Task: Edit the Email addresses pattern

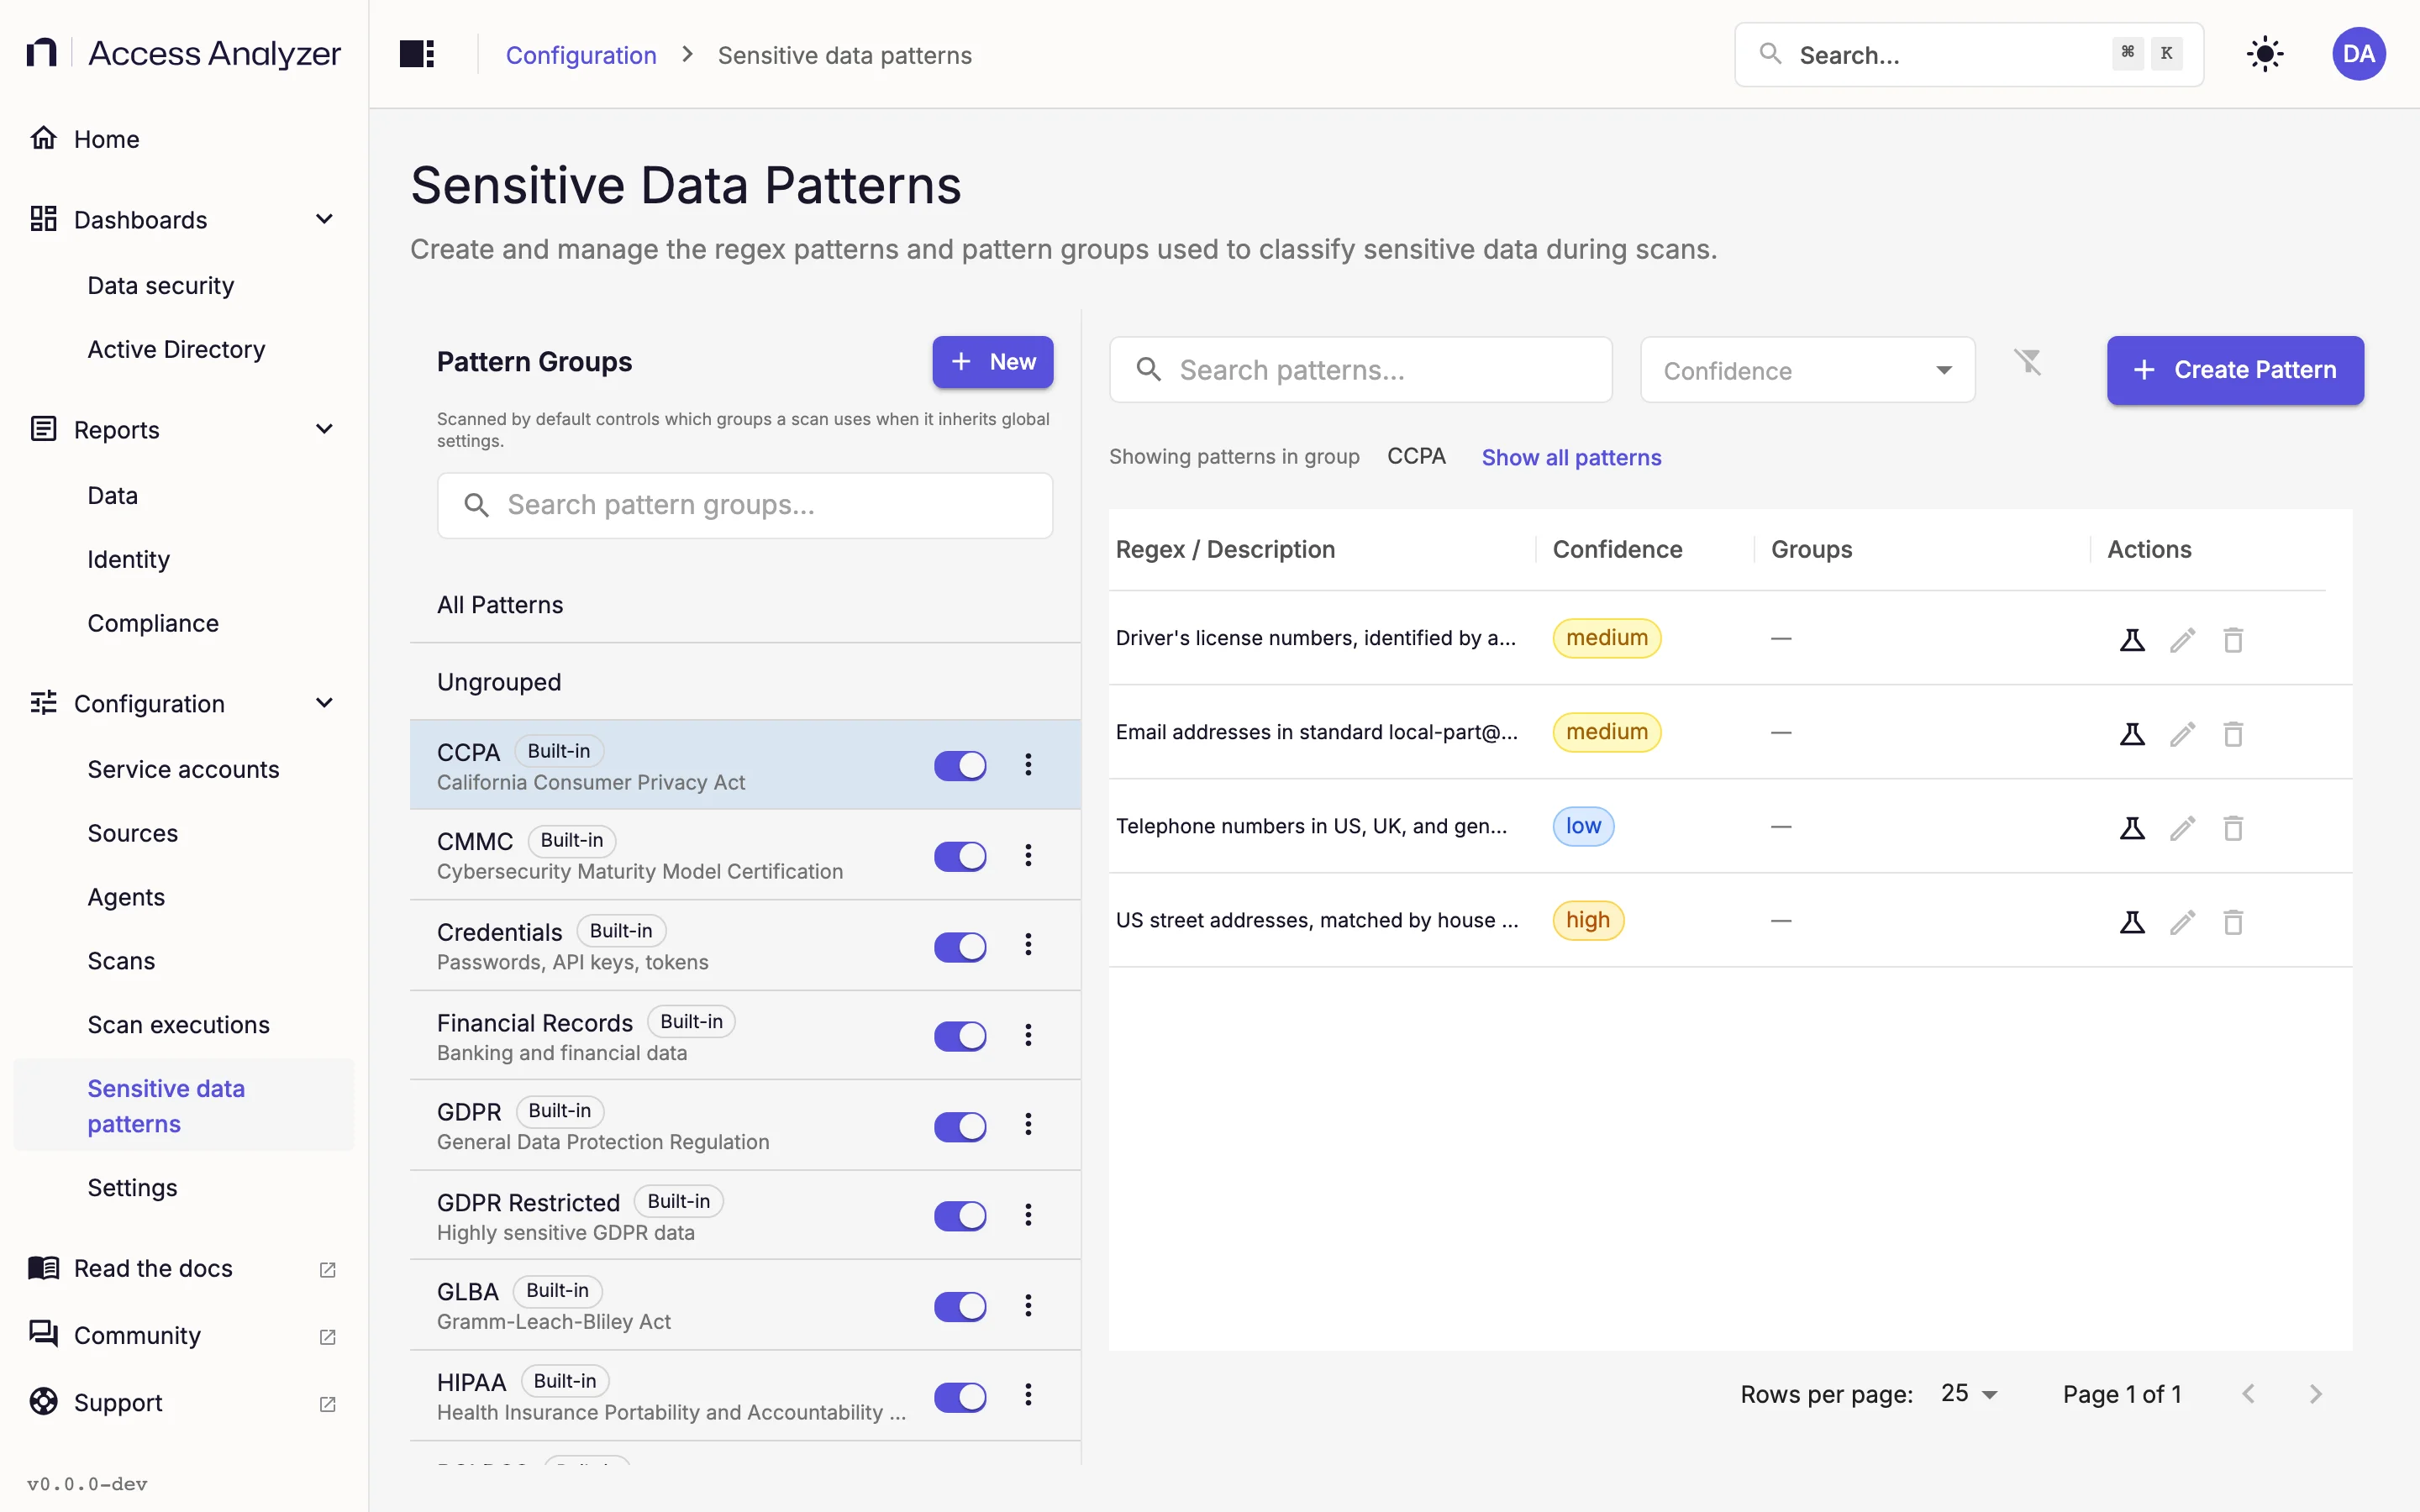Action: click(x=2182, y=733)
